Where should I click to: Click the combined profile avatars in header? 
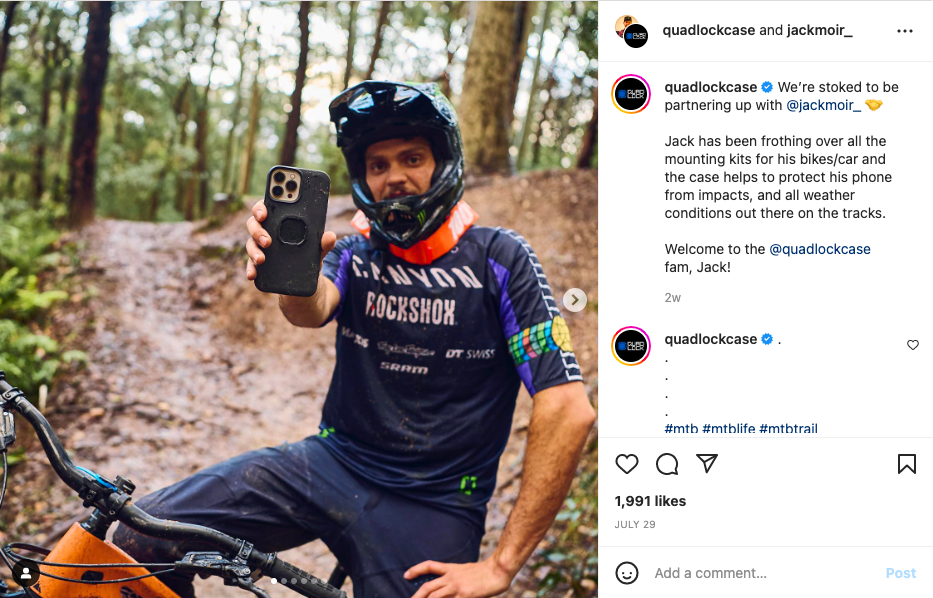(632, 31)
